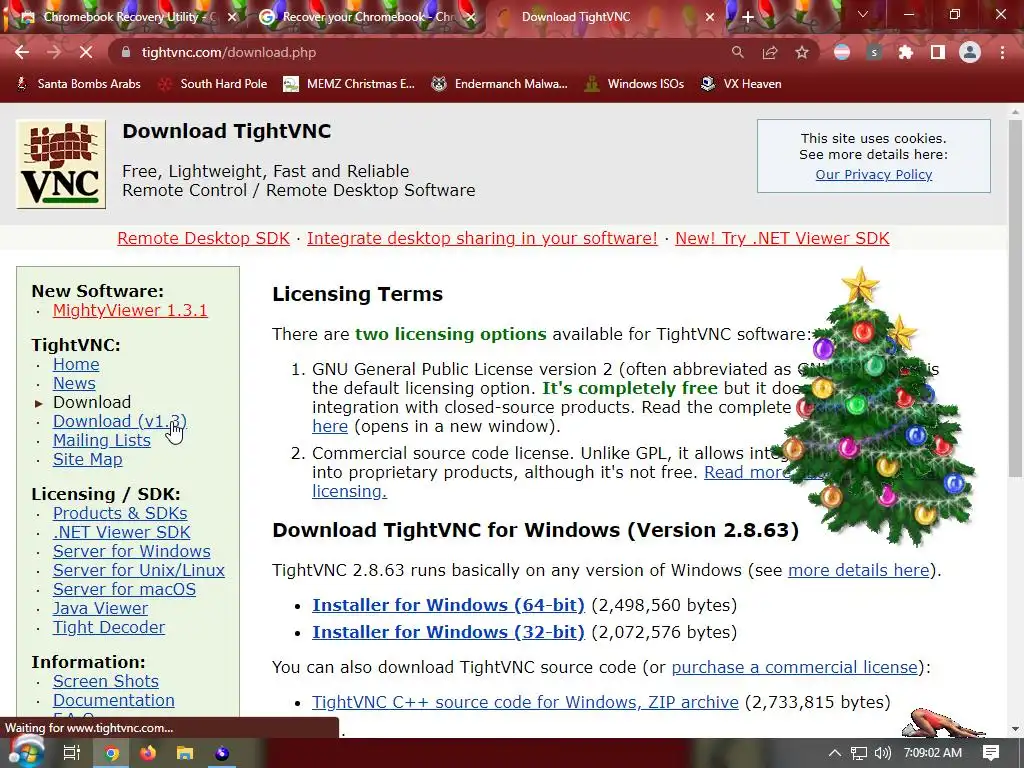Open MightyViewer 1.3.1 link
Screen dimensions: 1024x768
click(x=130, y=310)
